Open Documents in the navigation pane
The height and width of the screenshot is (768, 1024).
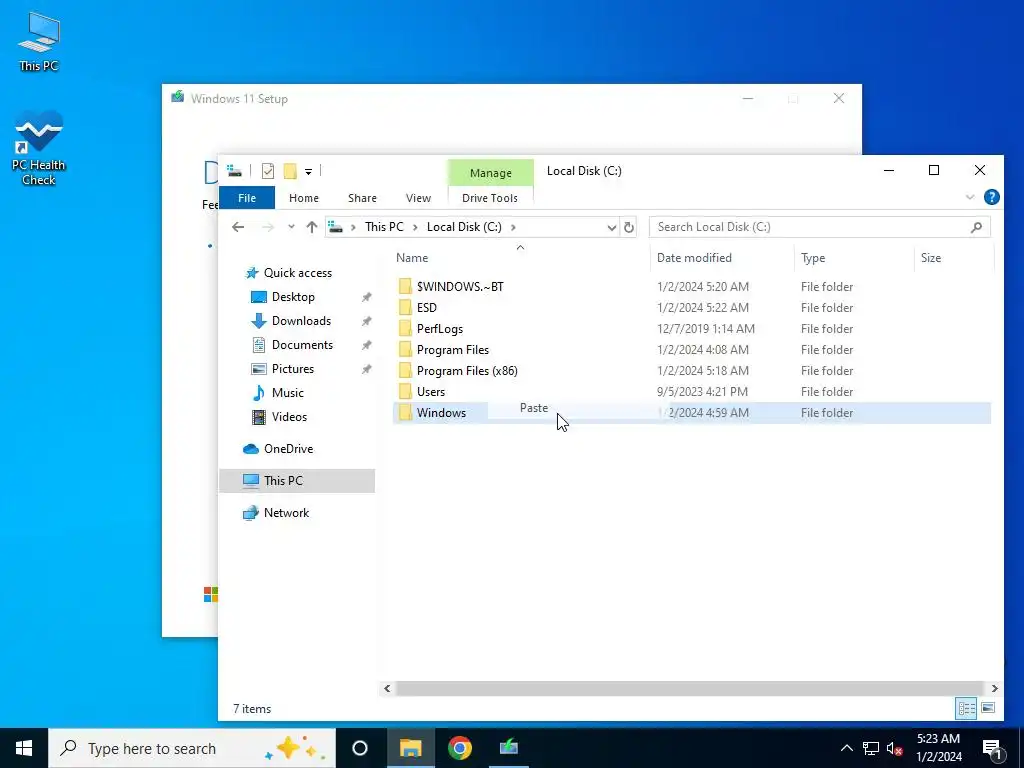[x=302, y=345]
